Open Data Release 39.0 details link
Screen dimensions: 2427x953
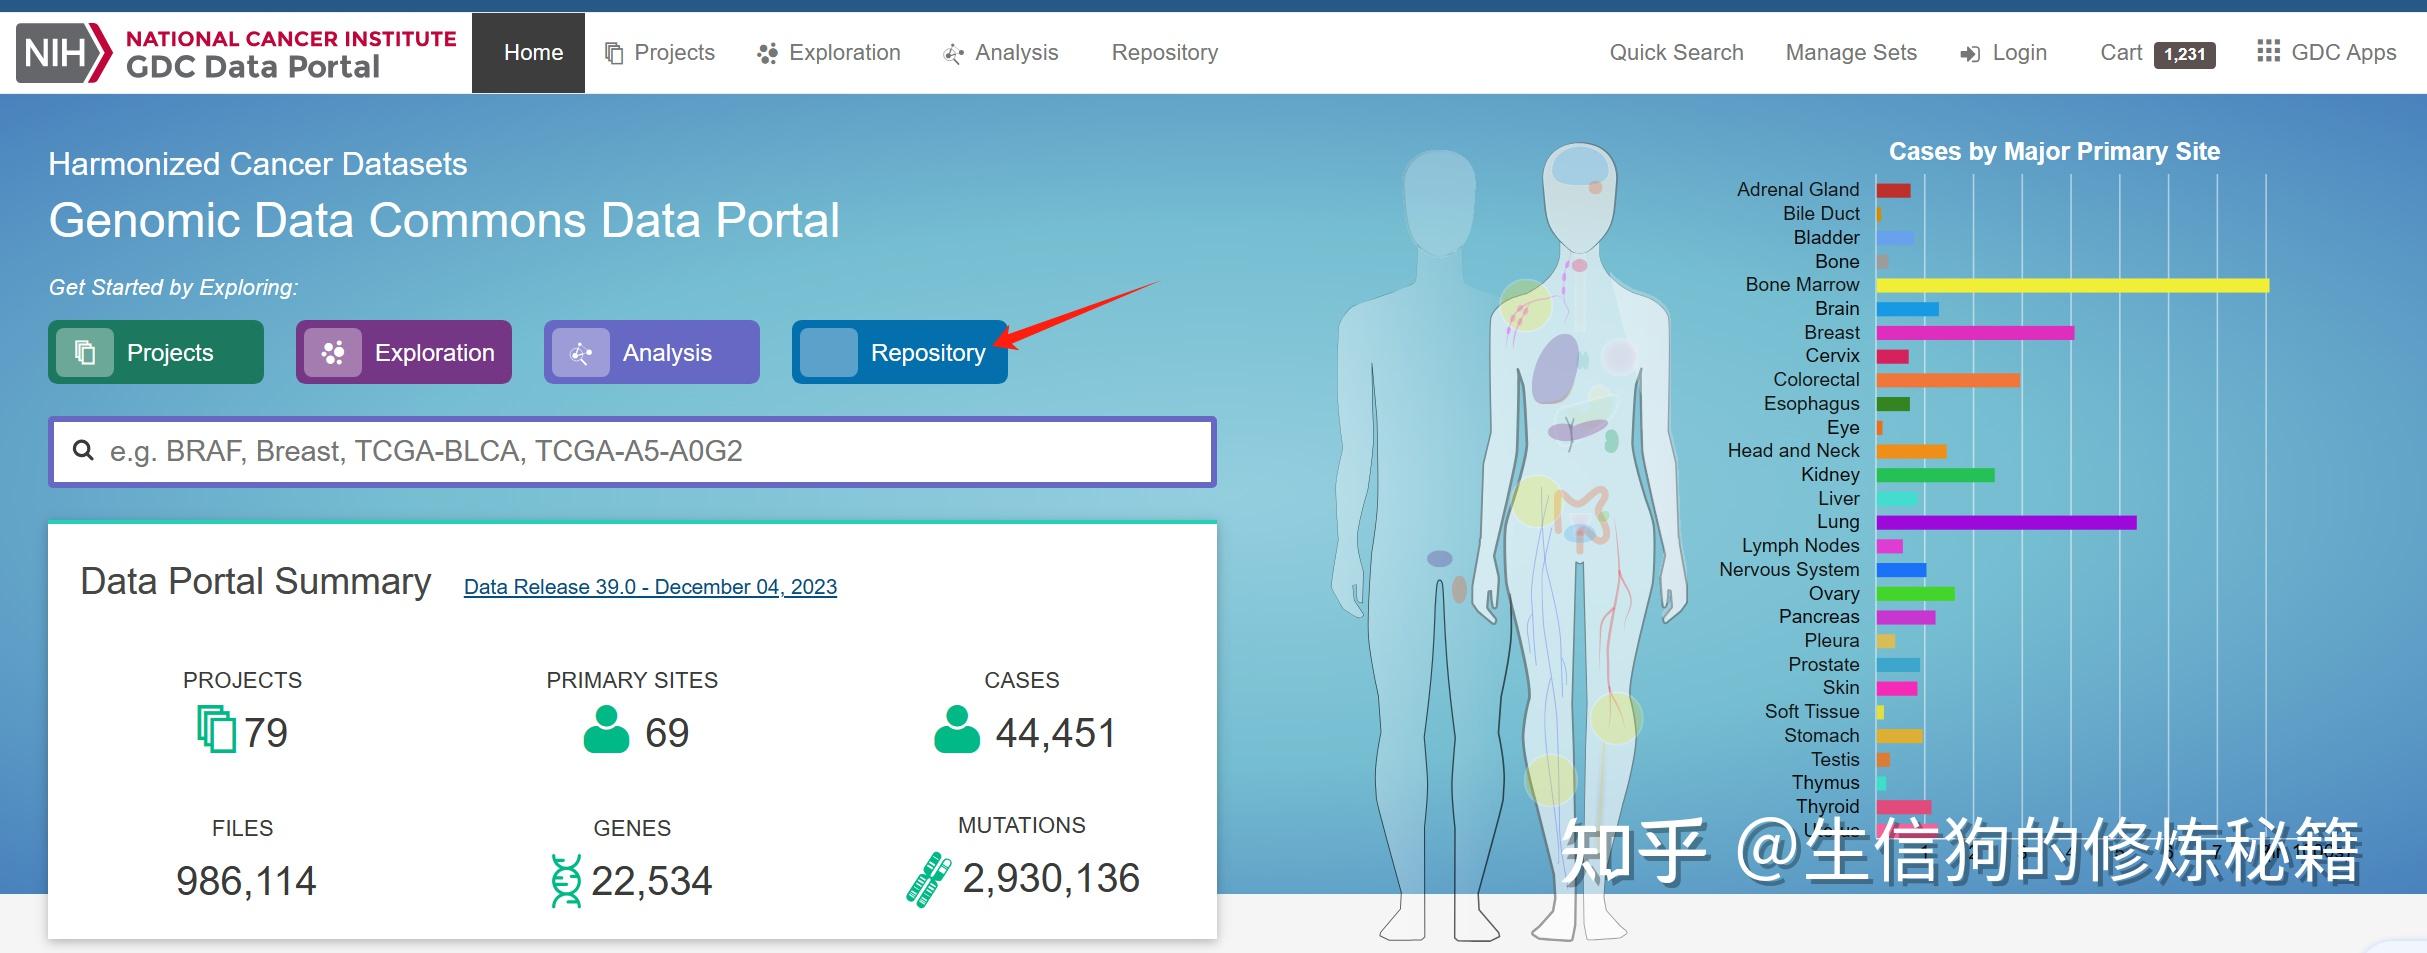point(649,587)
